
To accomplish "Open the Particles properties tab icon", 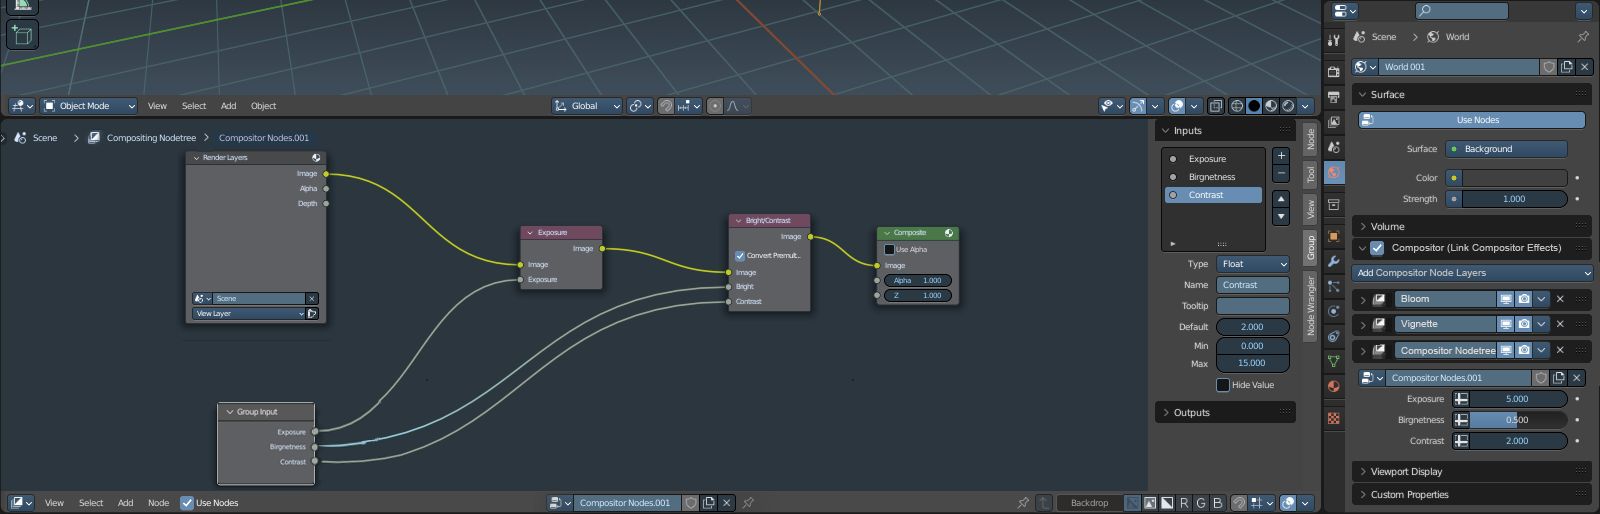I will [1333, 286].
